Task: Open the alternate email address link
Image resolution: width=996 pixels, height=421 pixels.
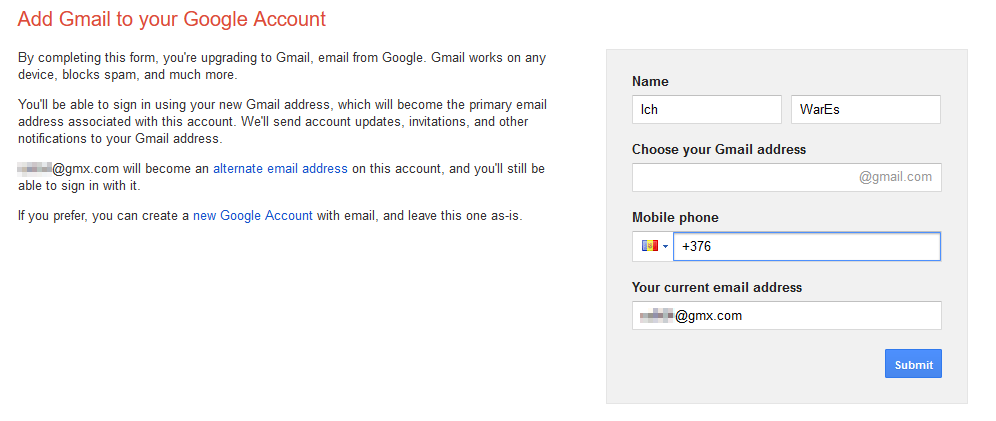Action: [280, 169]
